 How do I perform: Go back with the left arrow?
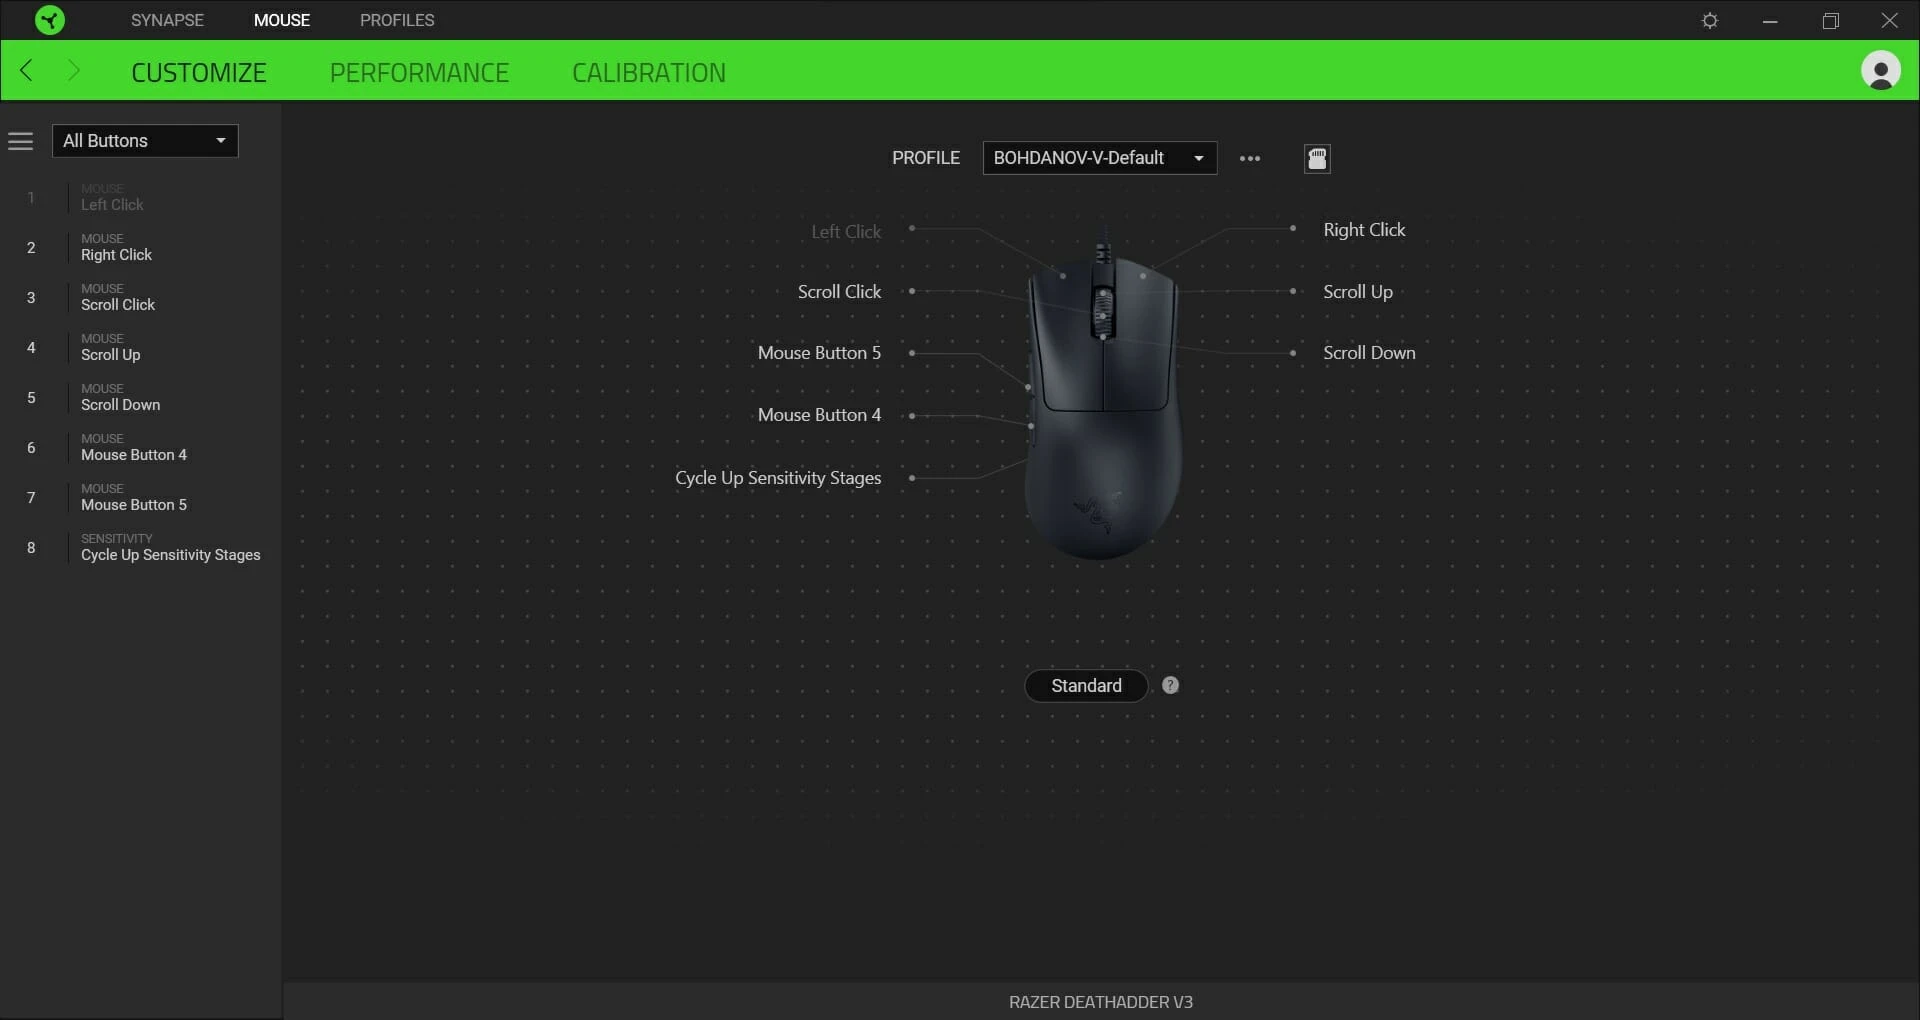[x=27, y=70]
